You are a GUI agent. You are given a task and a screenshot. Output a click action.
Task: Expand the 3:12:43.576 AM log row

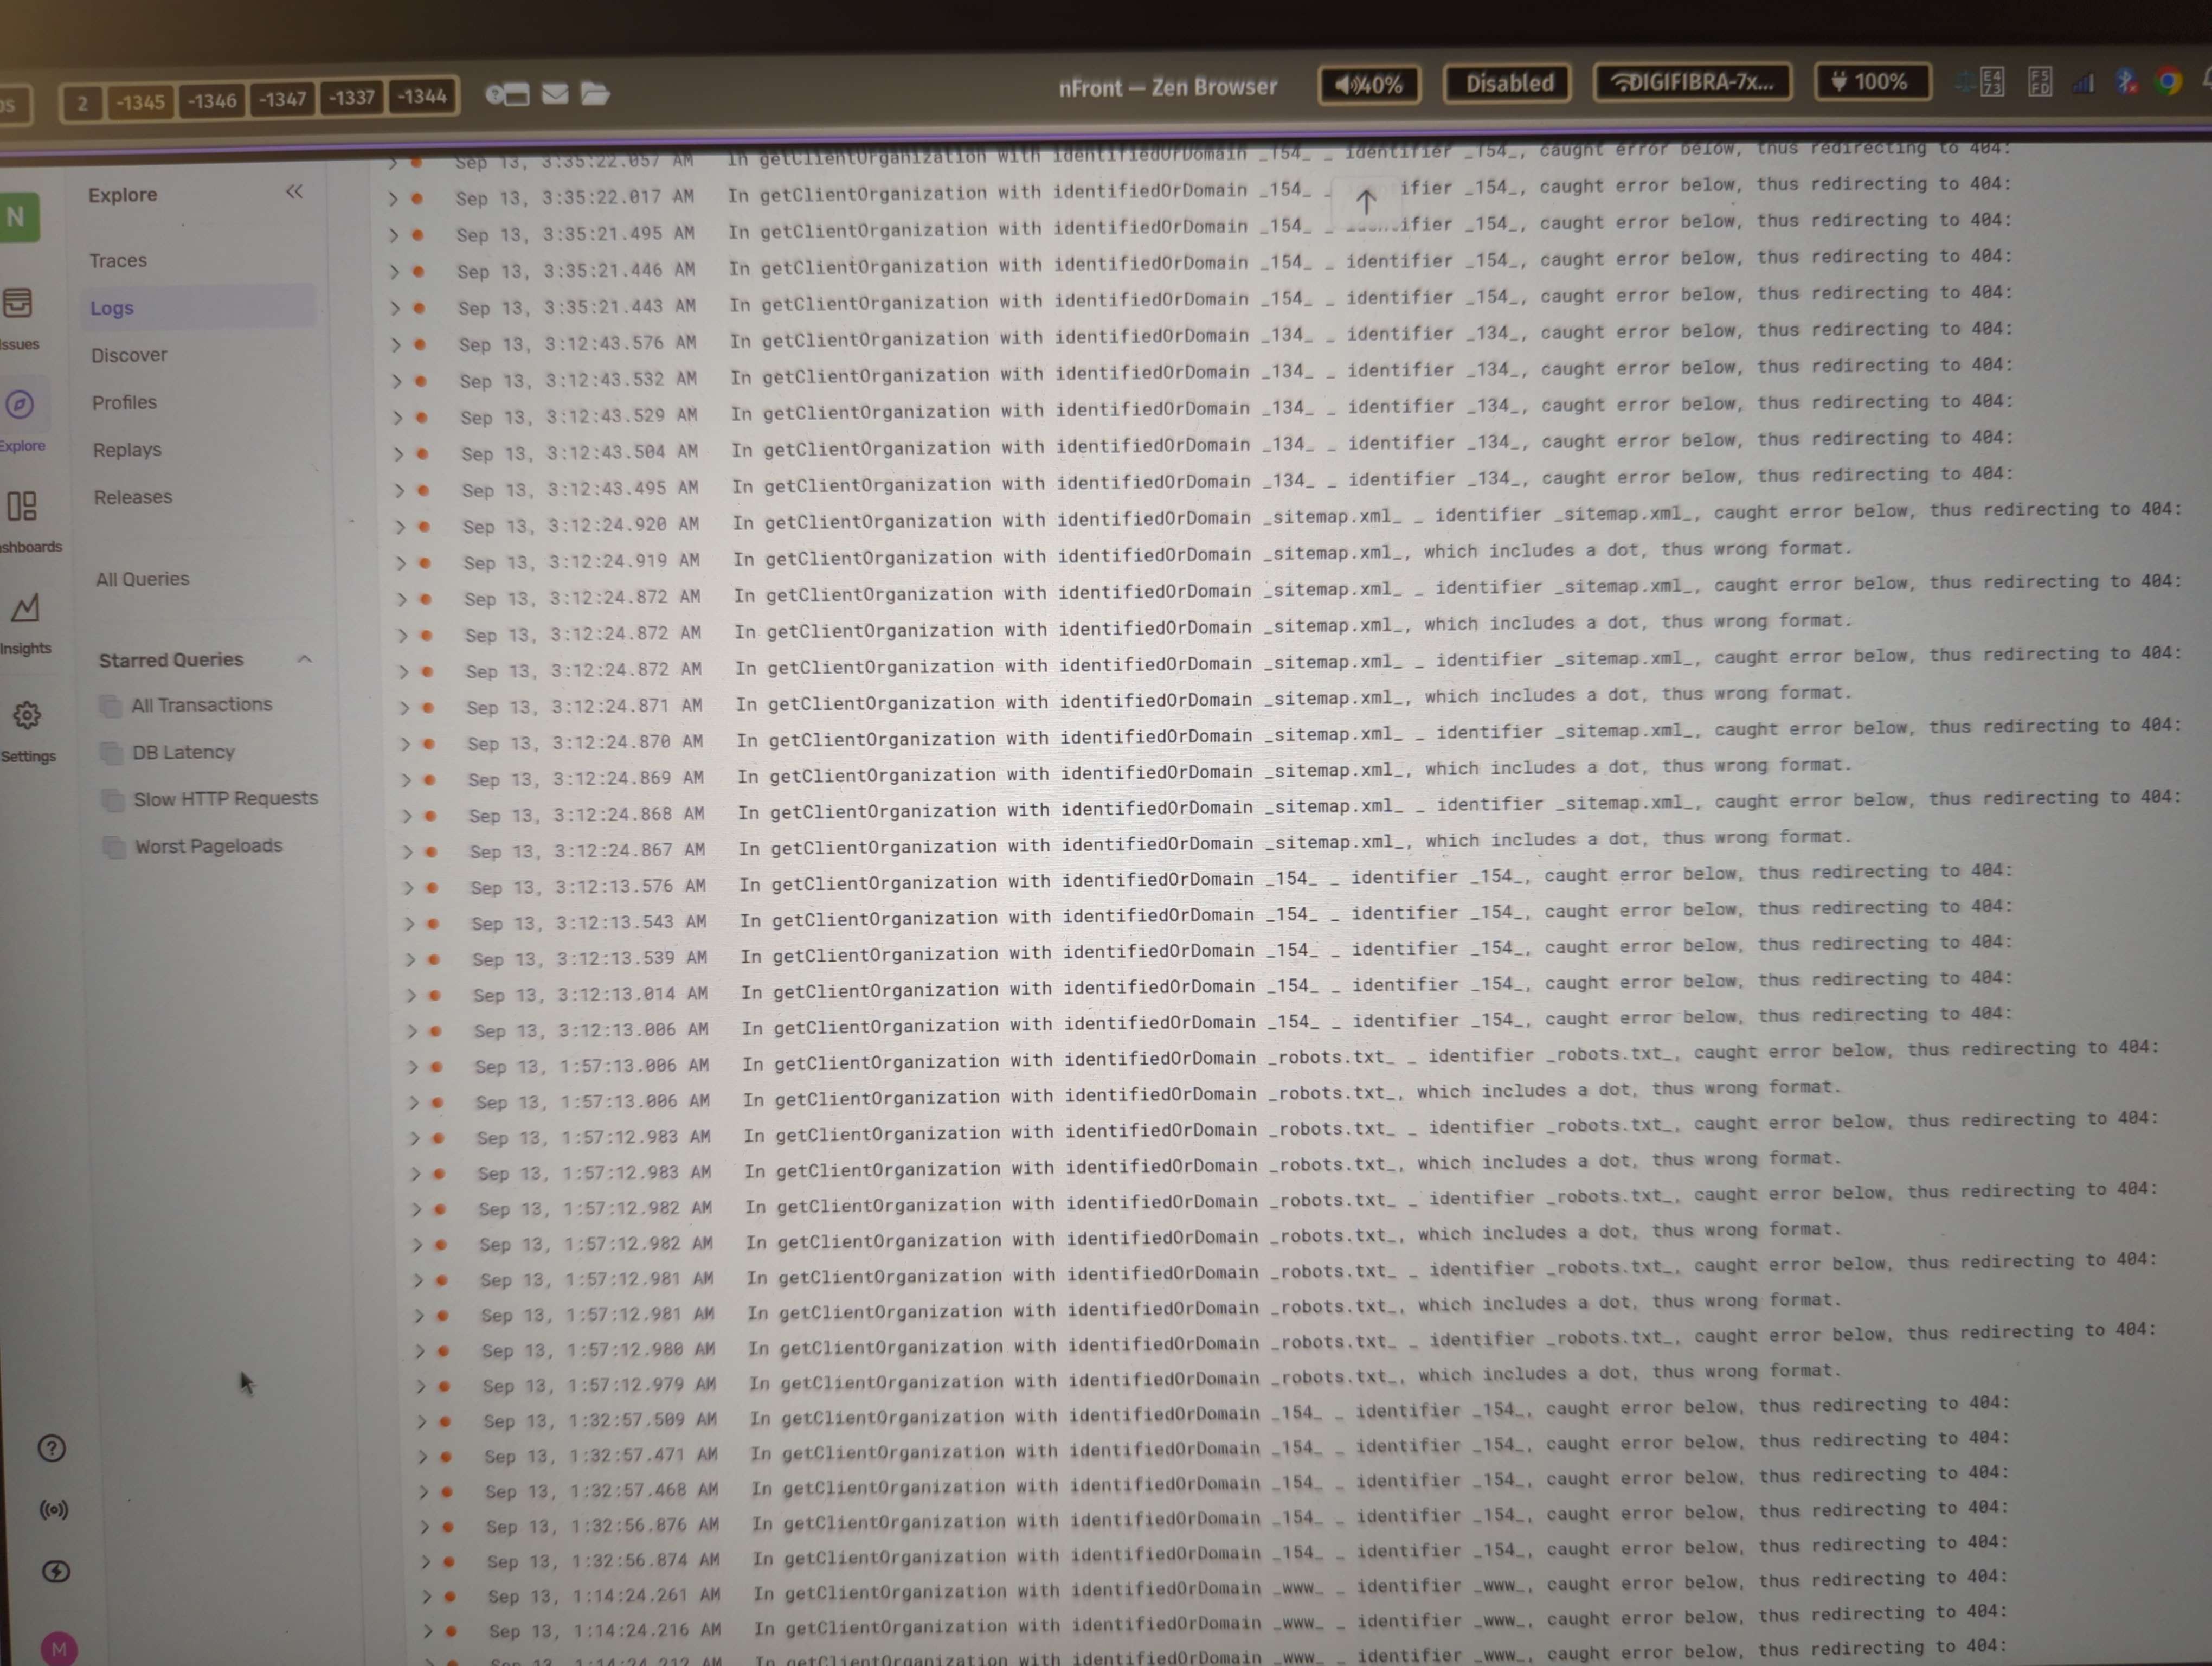coord(396,345)
